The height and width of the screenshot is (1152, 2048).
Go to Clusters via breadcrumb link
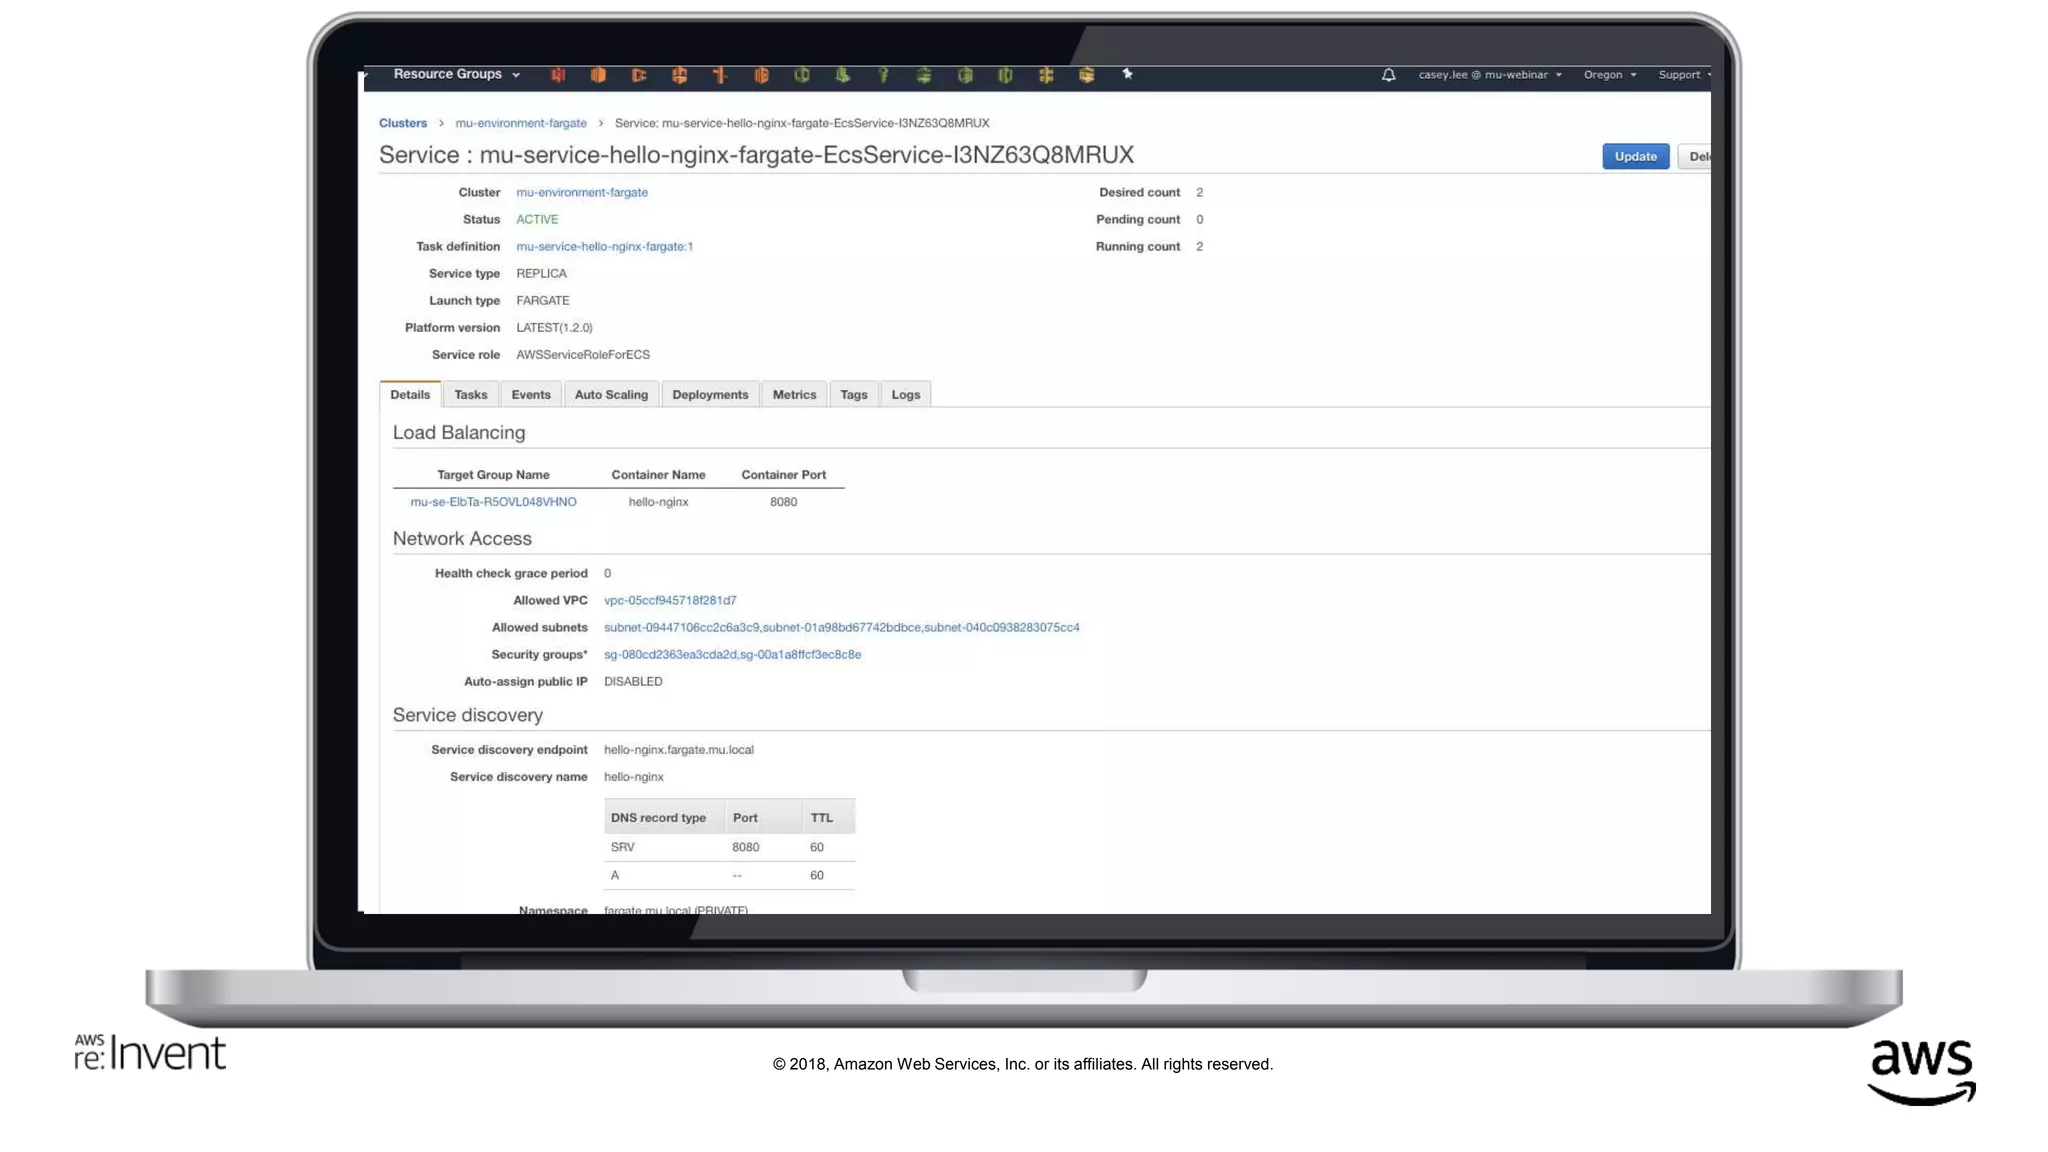(402, 123)
